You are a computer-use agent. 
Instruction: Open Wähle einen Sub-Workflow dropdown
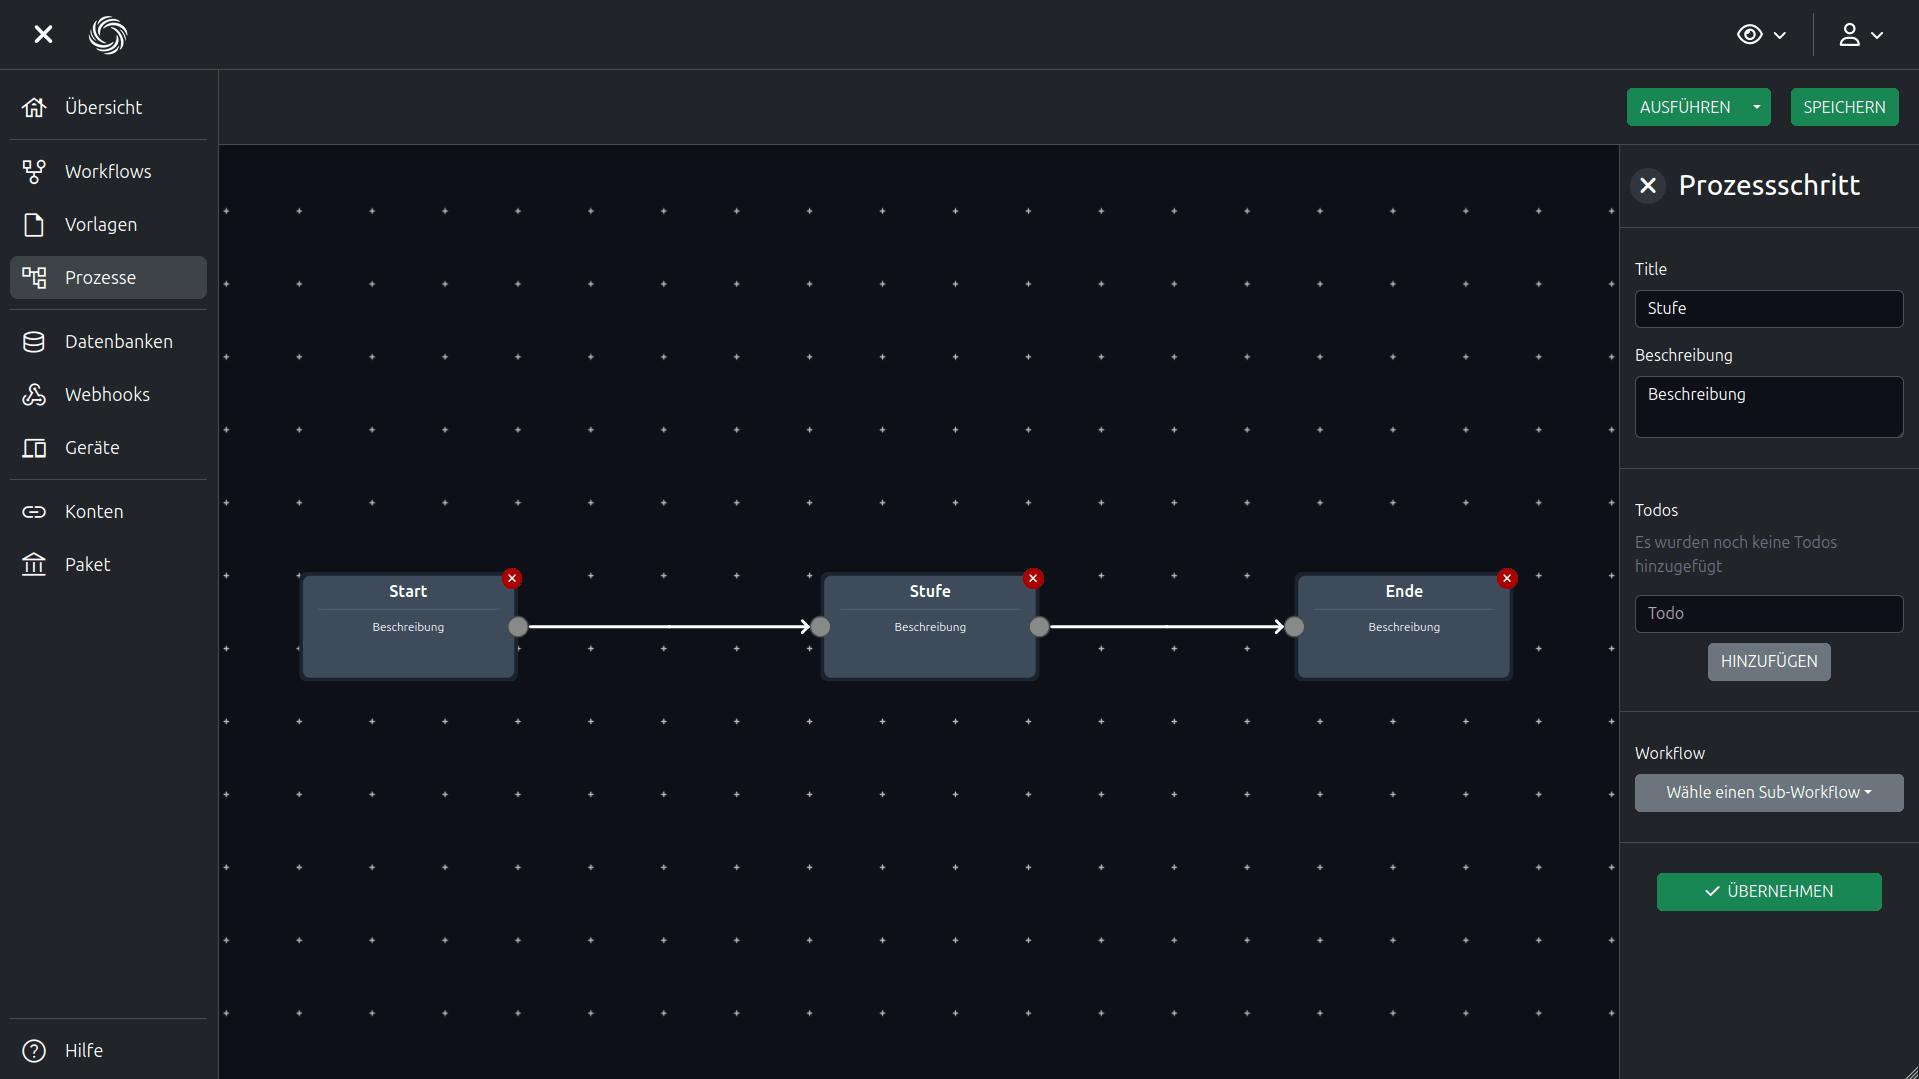(x=1768, y=792)
